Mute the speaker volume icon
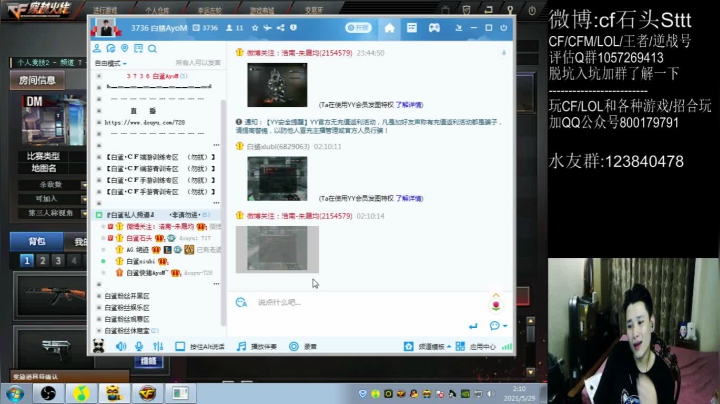Screen dimensions: 720x404 (121, 346)
